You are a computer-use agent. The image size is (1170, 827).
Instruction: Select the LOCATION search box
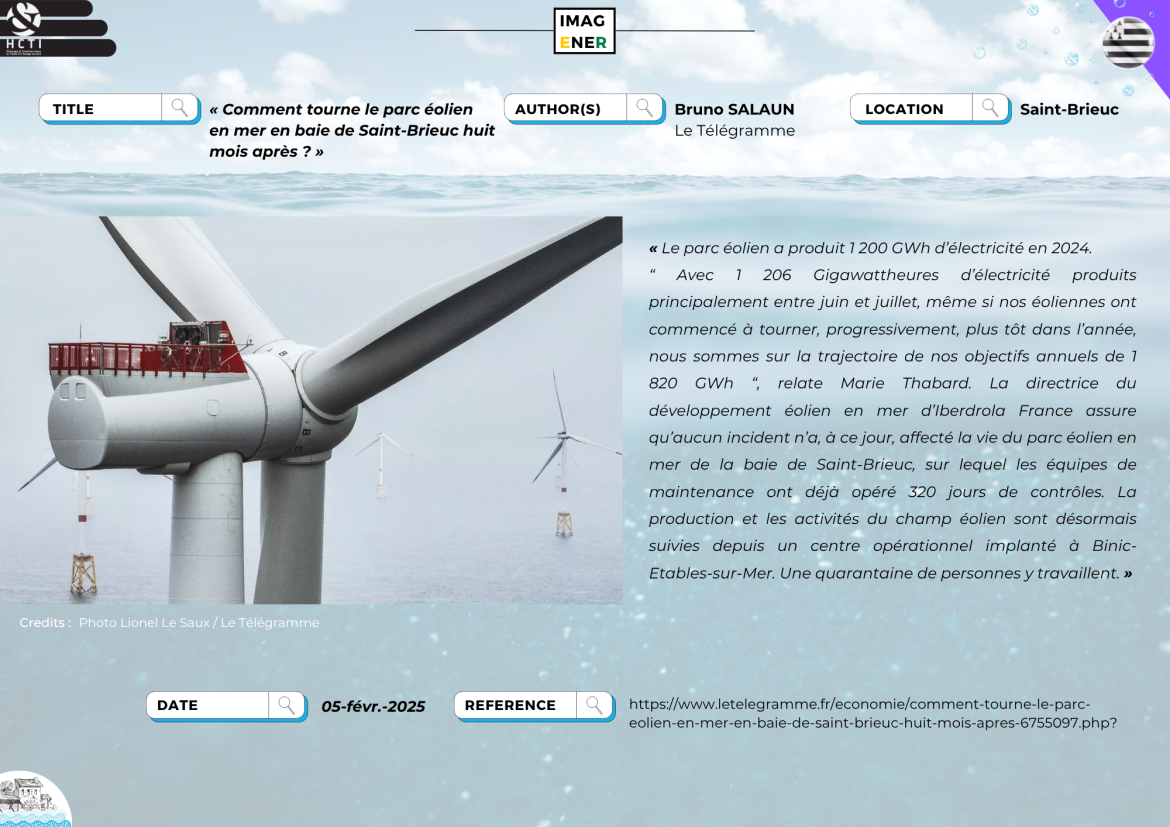pos(930,109)
